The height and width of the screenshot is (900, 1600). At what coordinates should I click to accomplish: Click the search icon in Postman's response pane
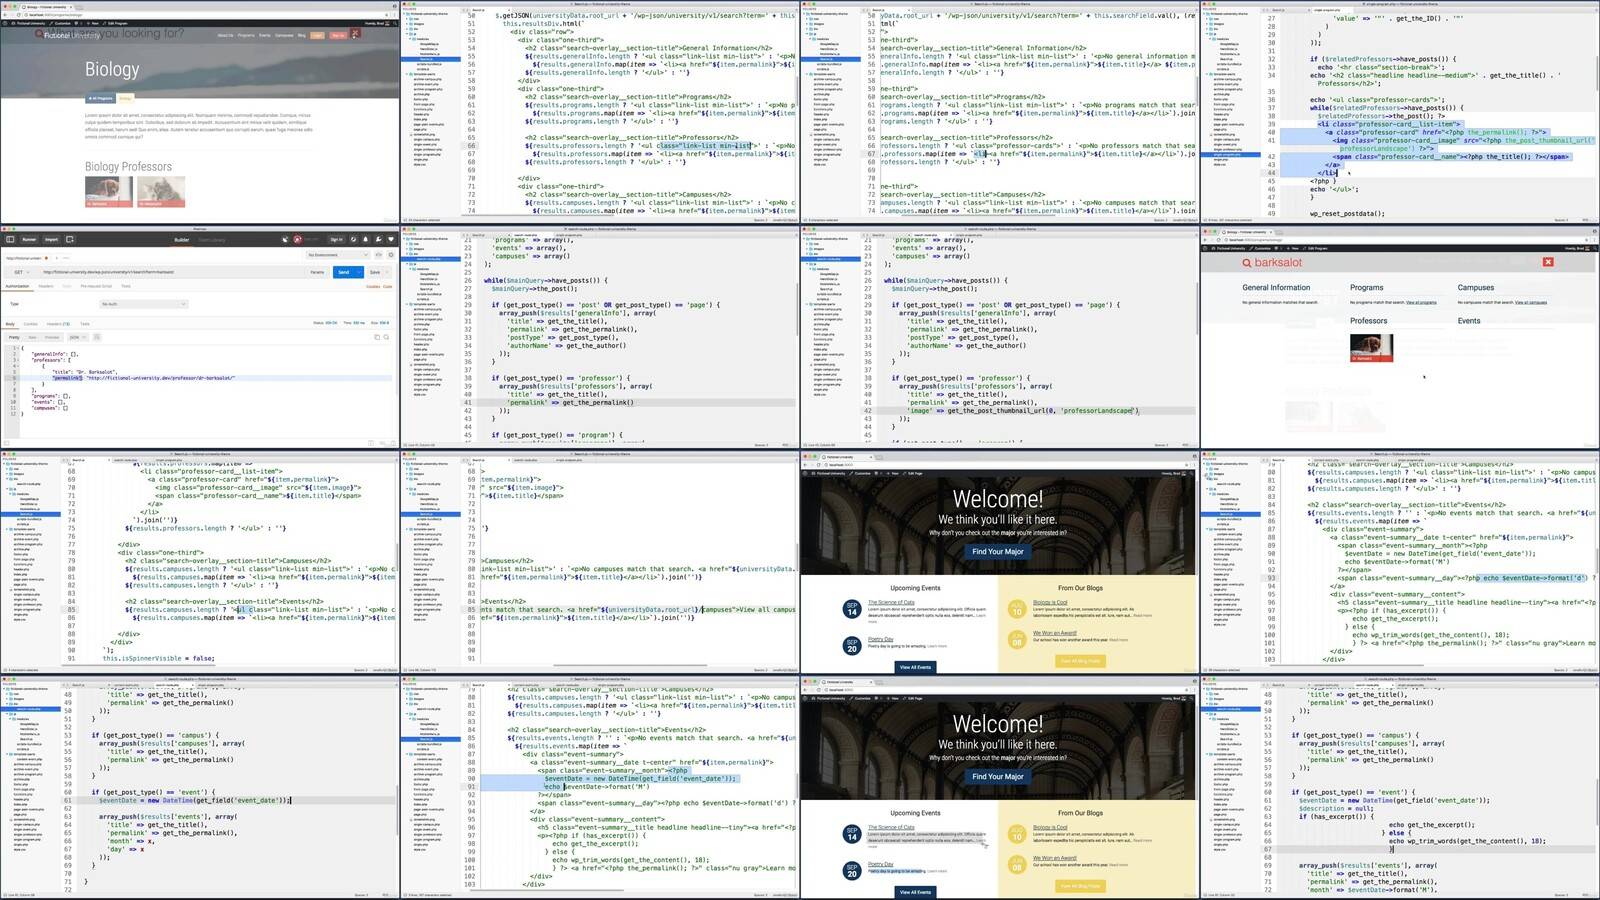point(387,337)
